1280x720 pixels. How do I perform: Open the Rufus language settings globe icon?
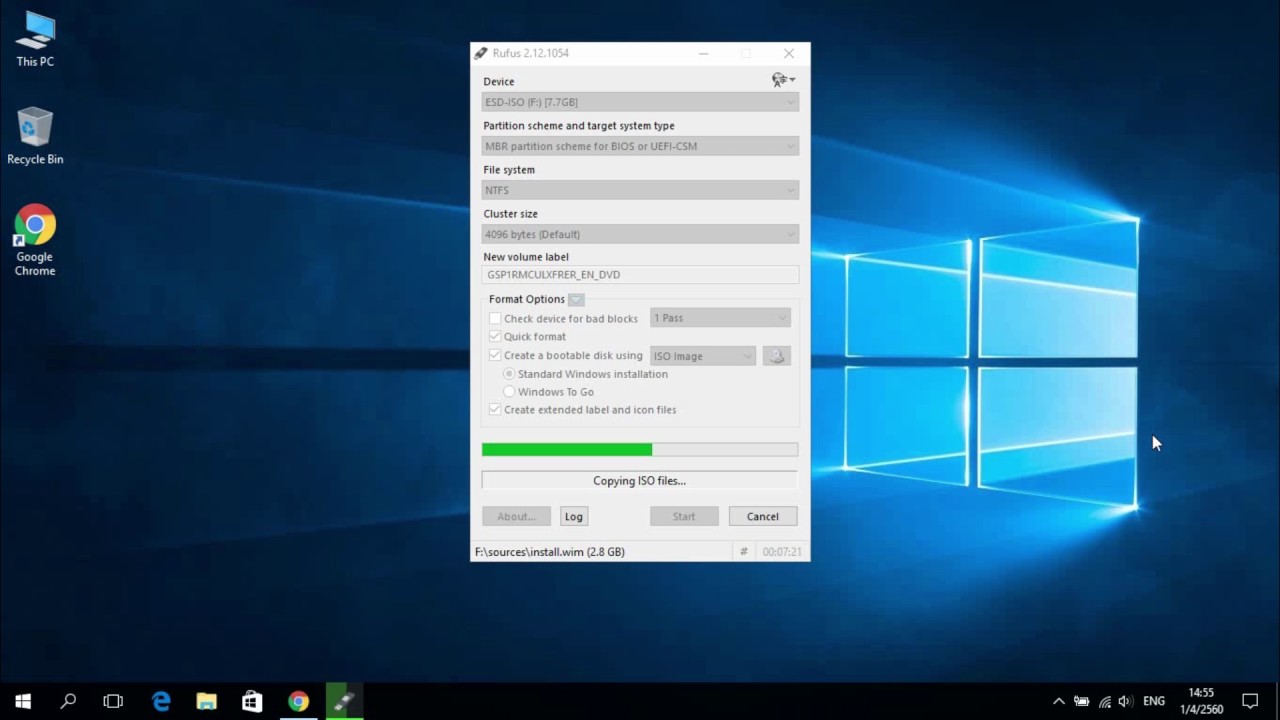click(x=783, y=80)
